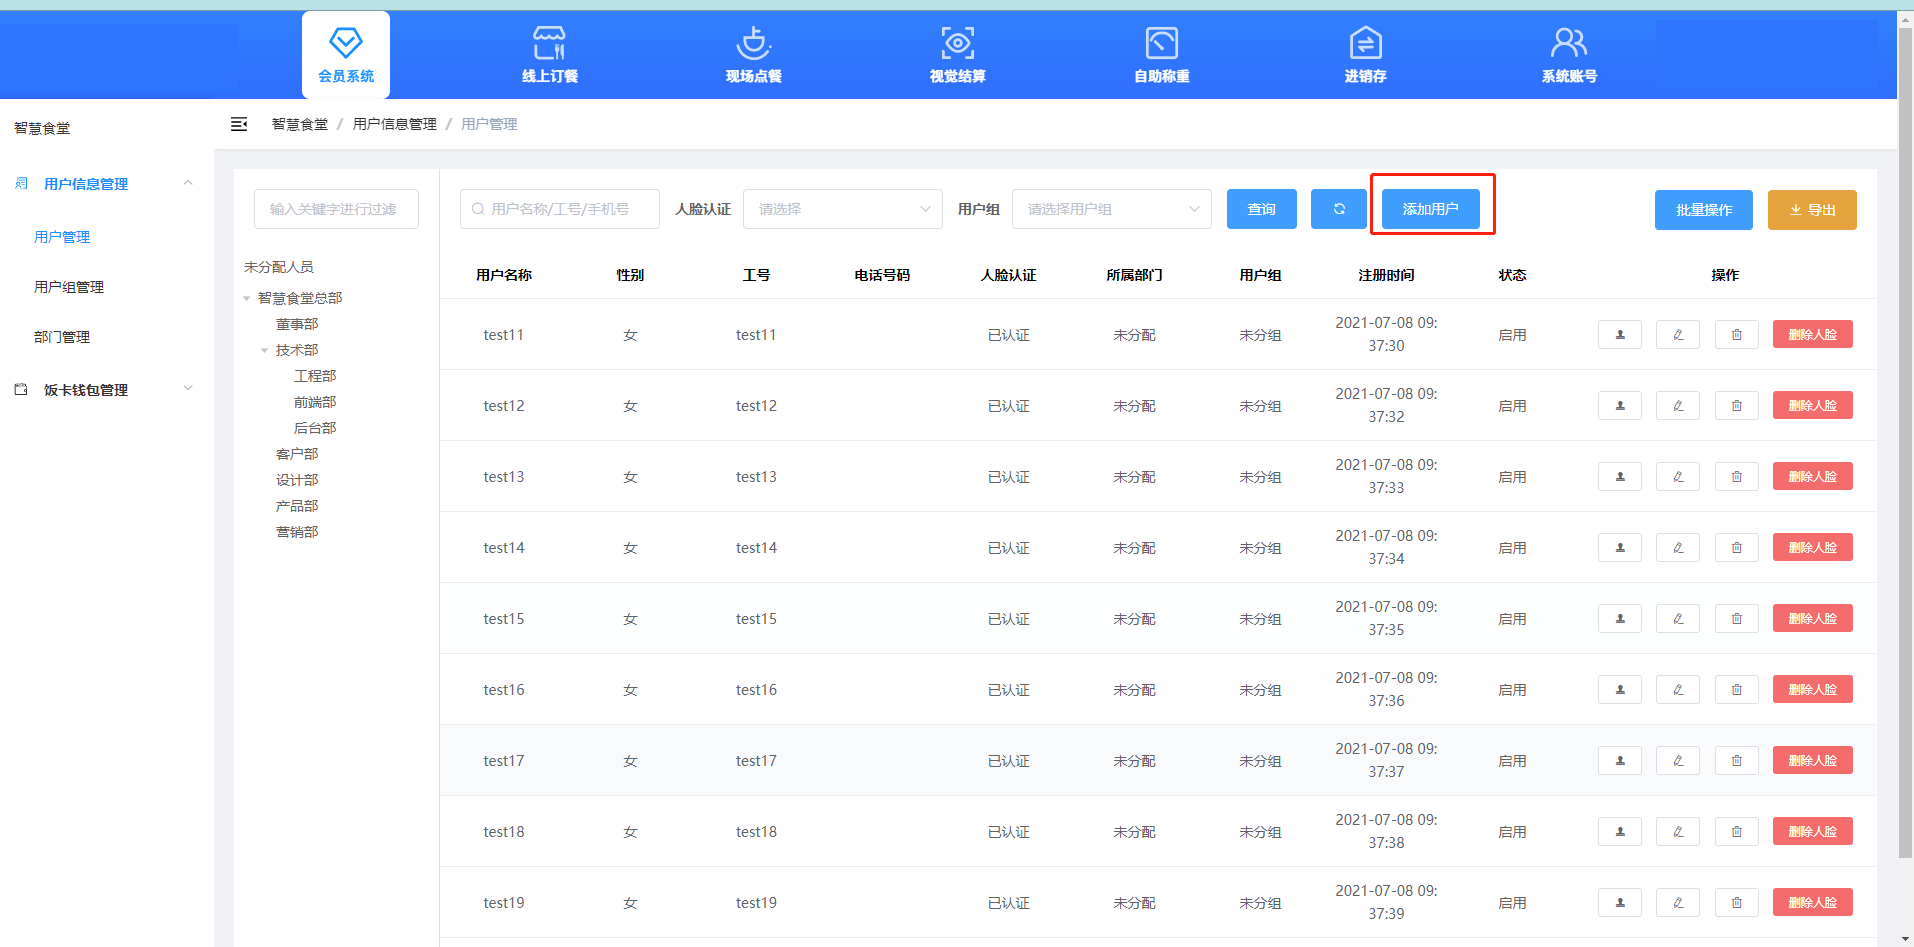Screen dimensions: 1914x947
Task: Click trash icon for test13 row
Action: [1736, 477]
